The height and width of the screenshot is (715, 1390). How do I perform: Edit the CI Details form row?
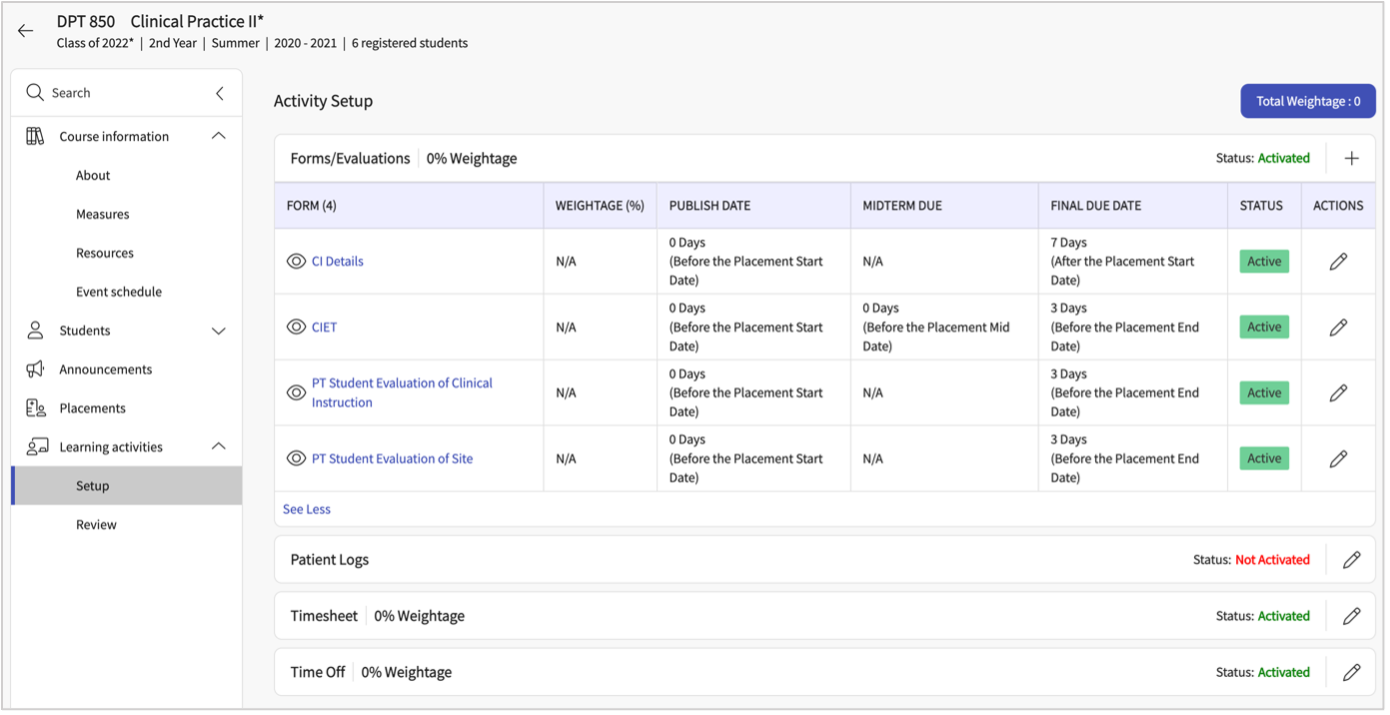point(1338,261)
